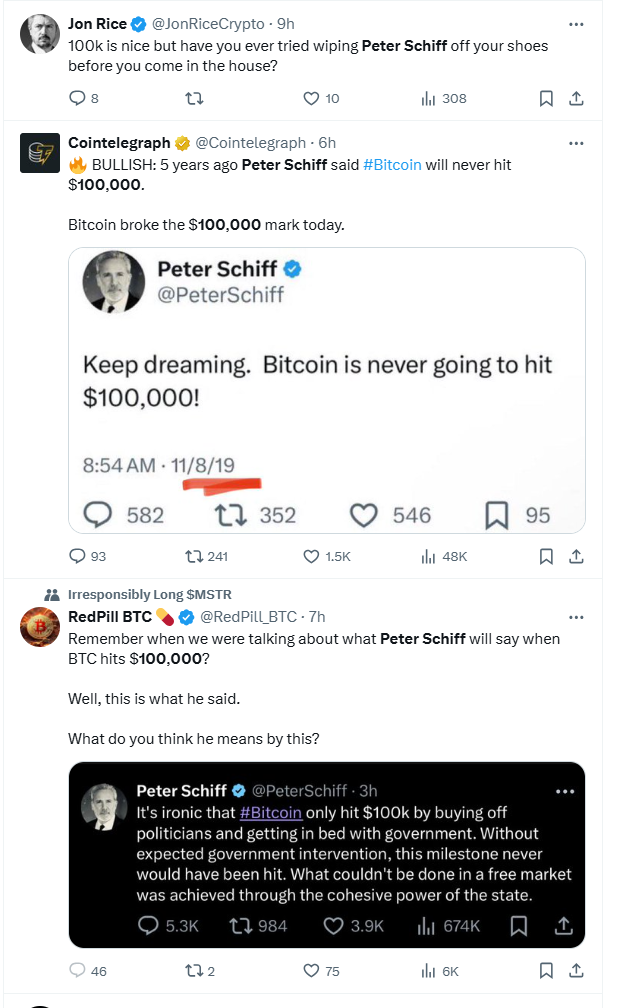This screenshot has height=1008, width=631.
Task: Like the Cointelegraph post
Action: [310, 556]
